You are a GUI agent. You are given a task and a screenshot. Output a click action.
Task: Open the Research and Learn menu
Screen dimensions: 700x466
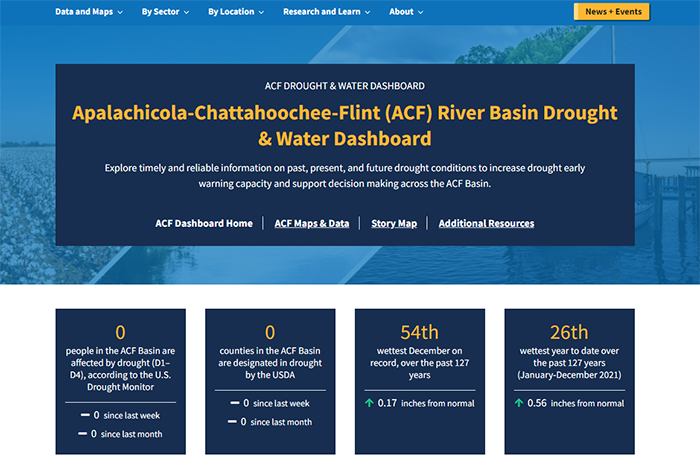(x=326, y=12)
